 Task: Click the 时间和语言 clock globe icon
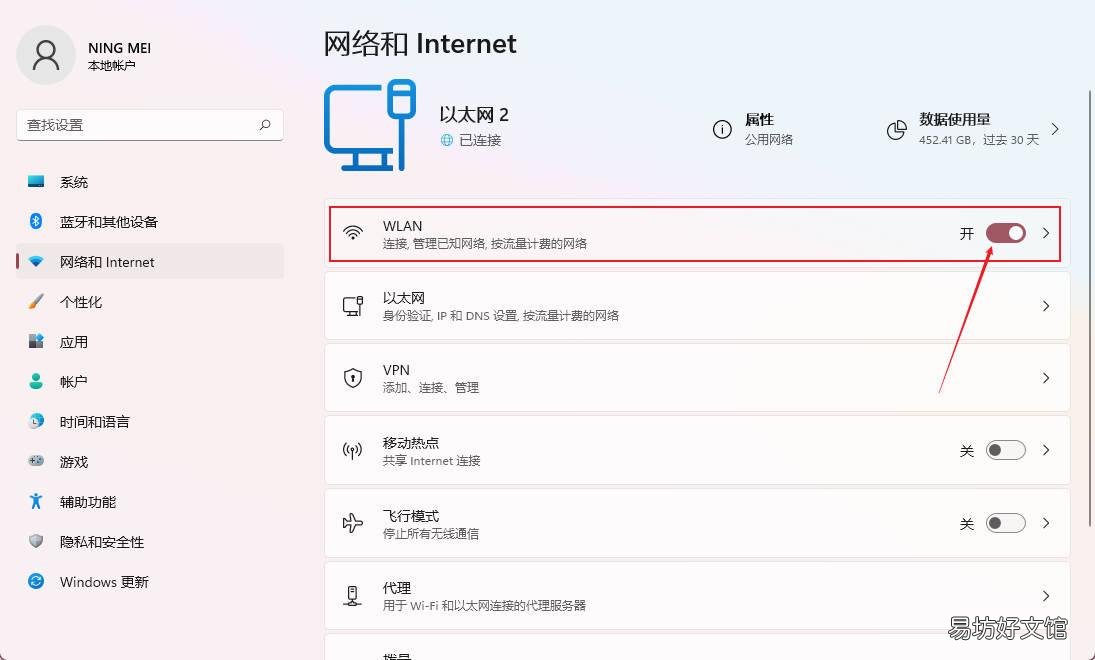(x=36, y=421)
